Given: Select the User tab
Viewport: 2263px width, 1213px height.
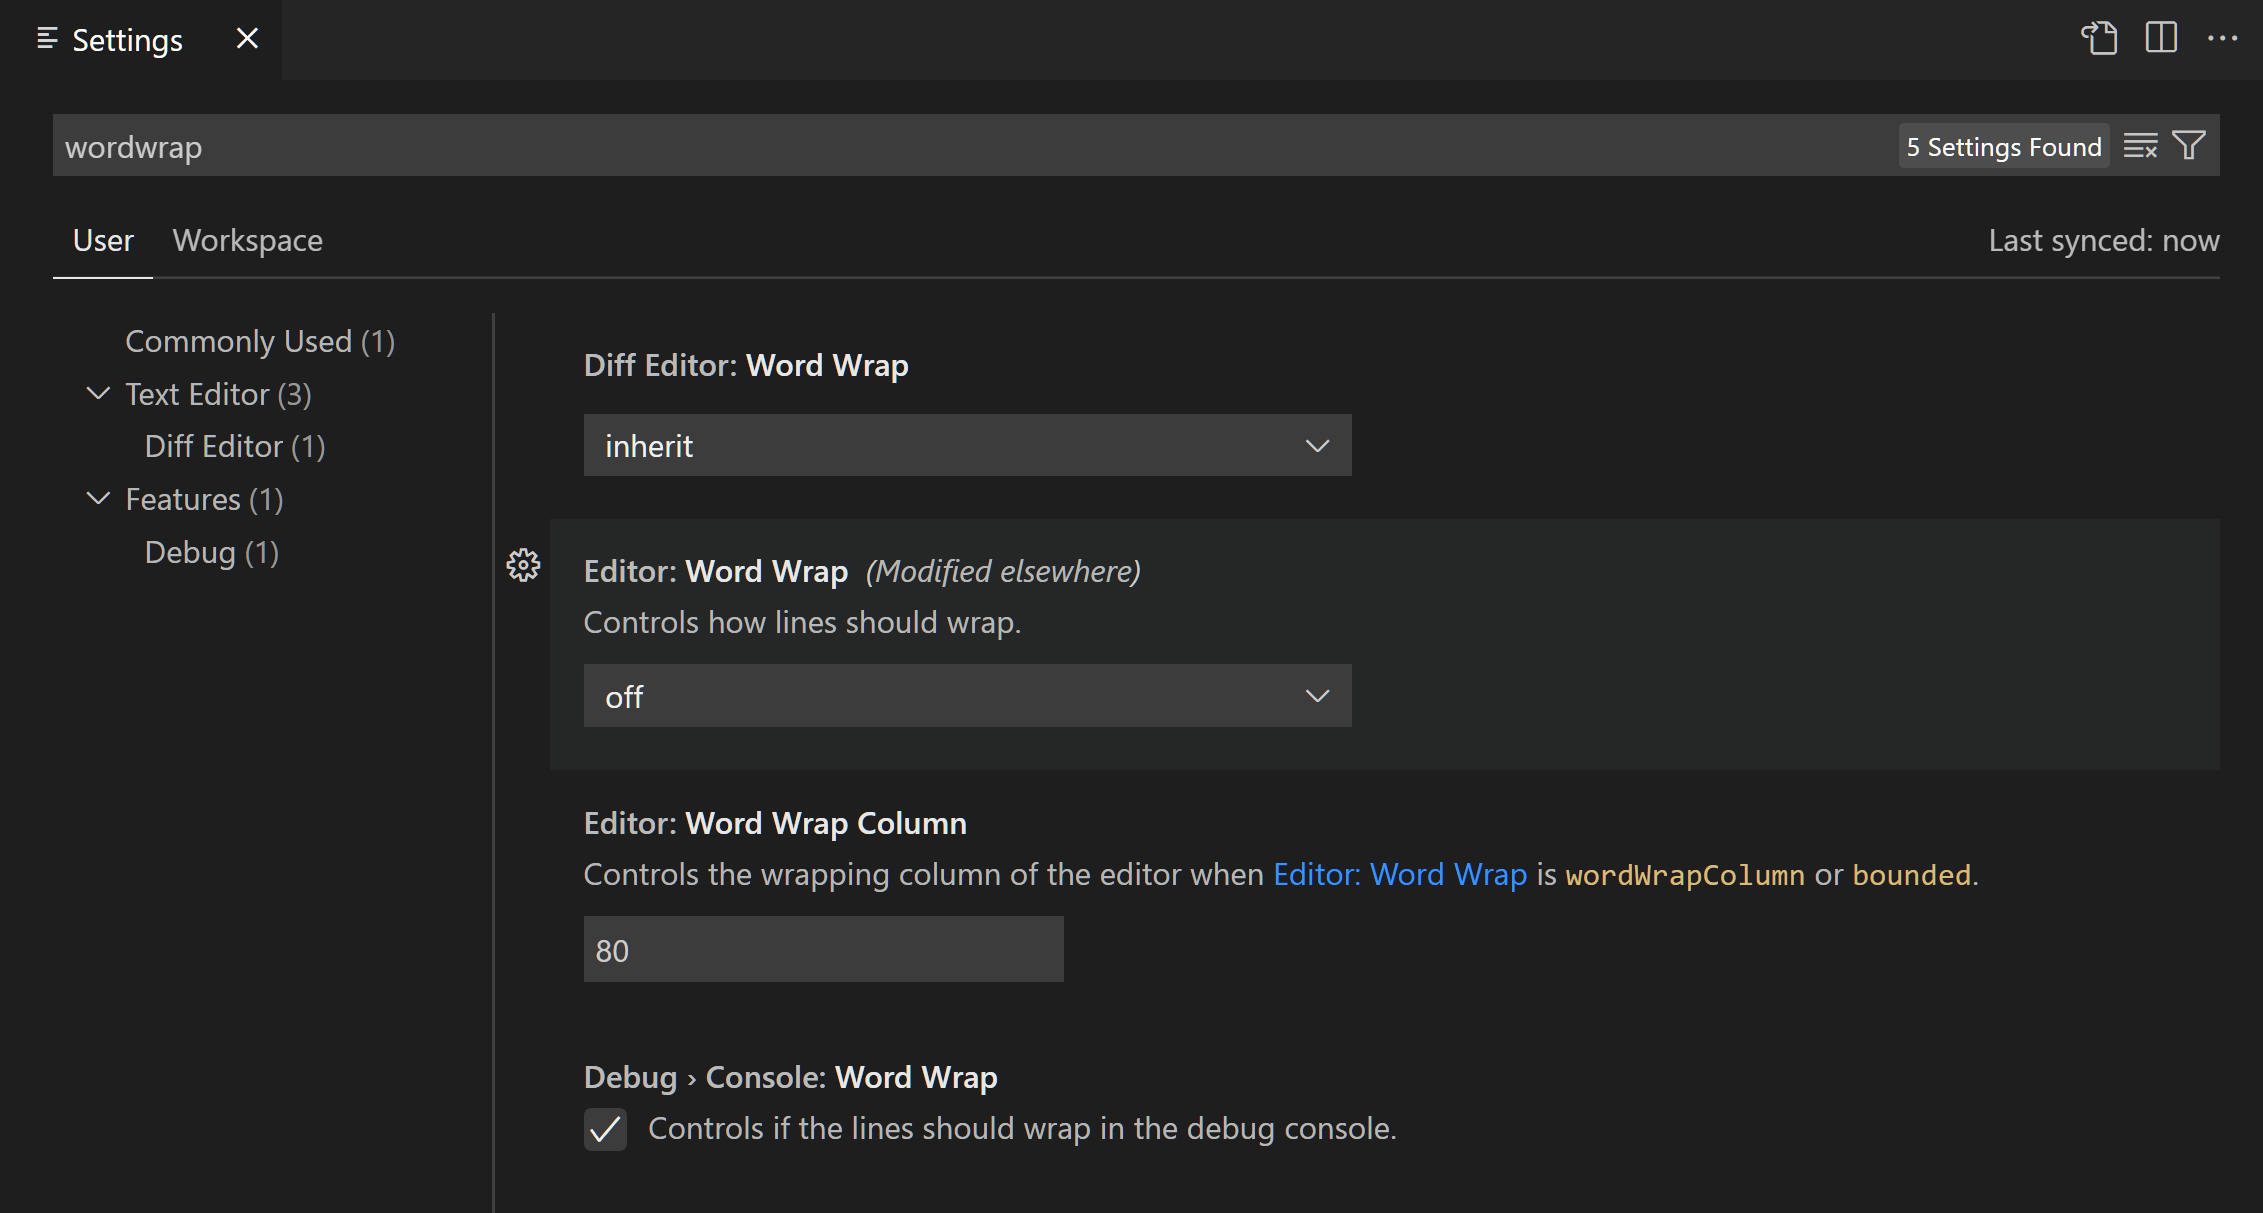Looking at the screenshot, I should (x=102, y=240).
